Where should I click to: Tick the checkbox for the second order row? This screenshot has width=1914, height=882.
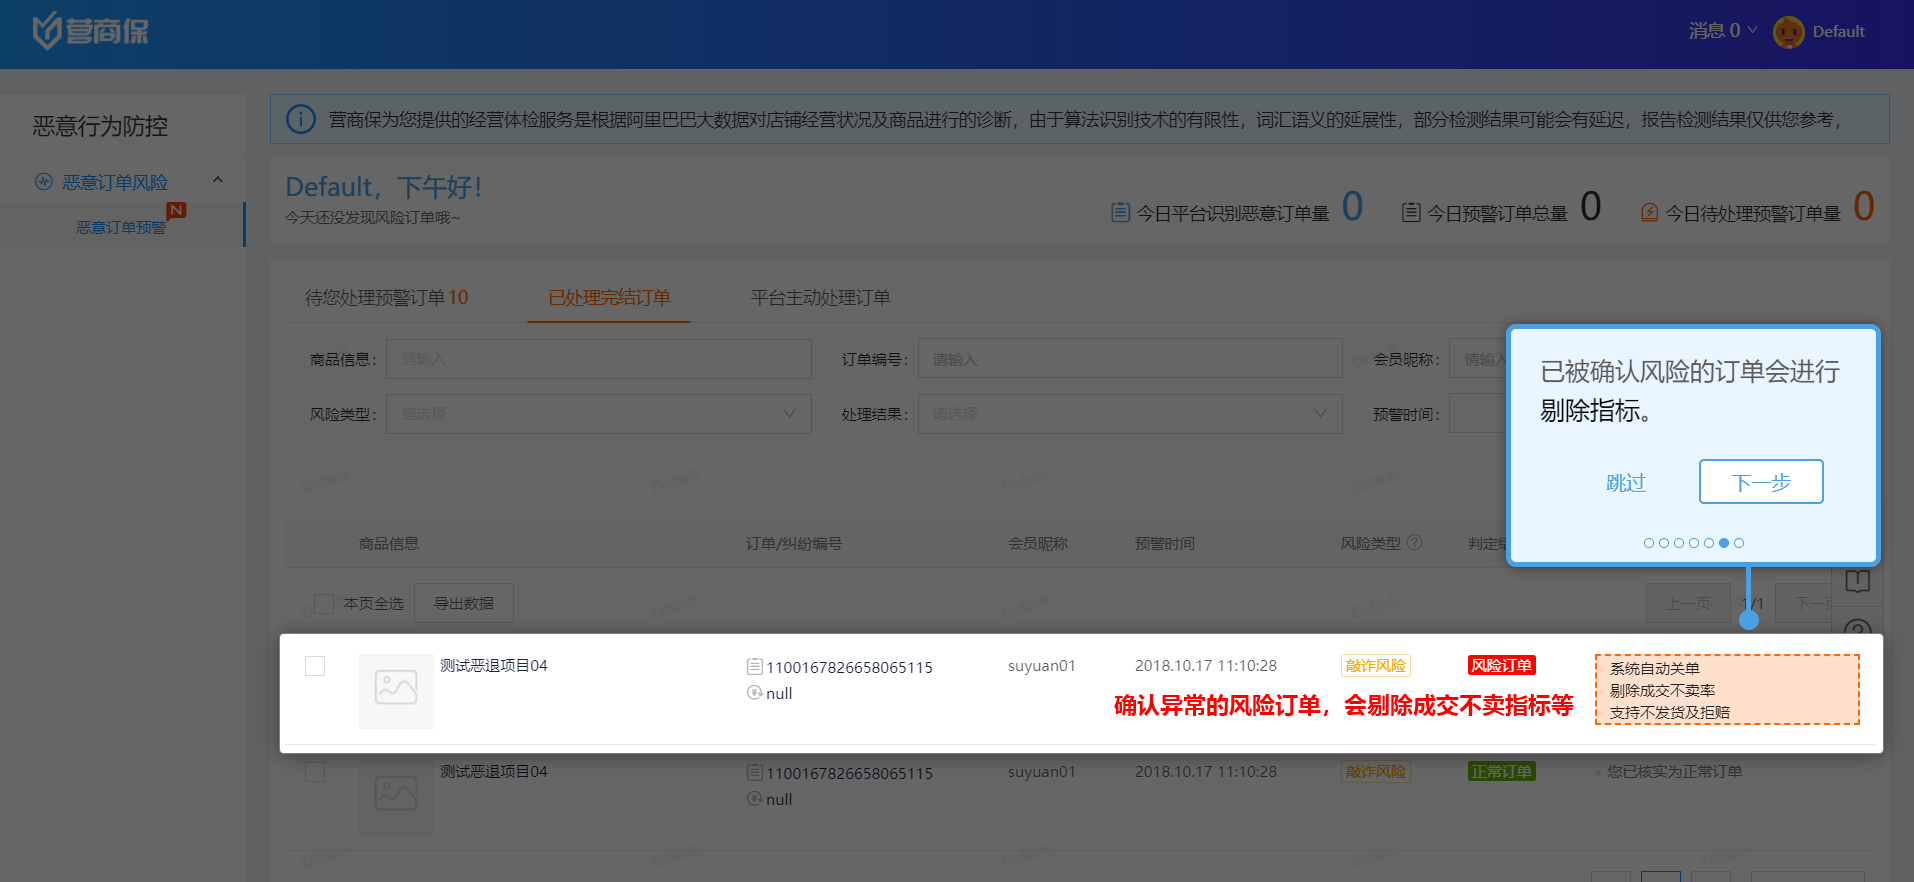tap(315, 772)
